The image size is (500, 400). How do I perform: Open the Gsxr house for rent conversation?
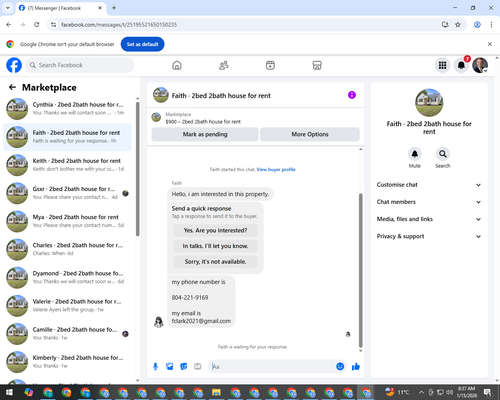(67, 193)
